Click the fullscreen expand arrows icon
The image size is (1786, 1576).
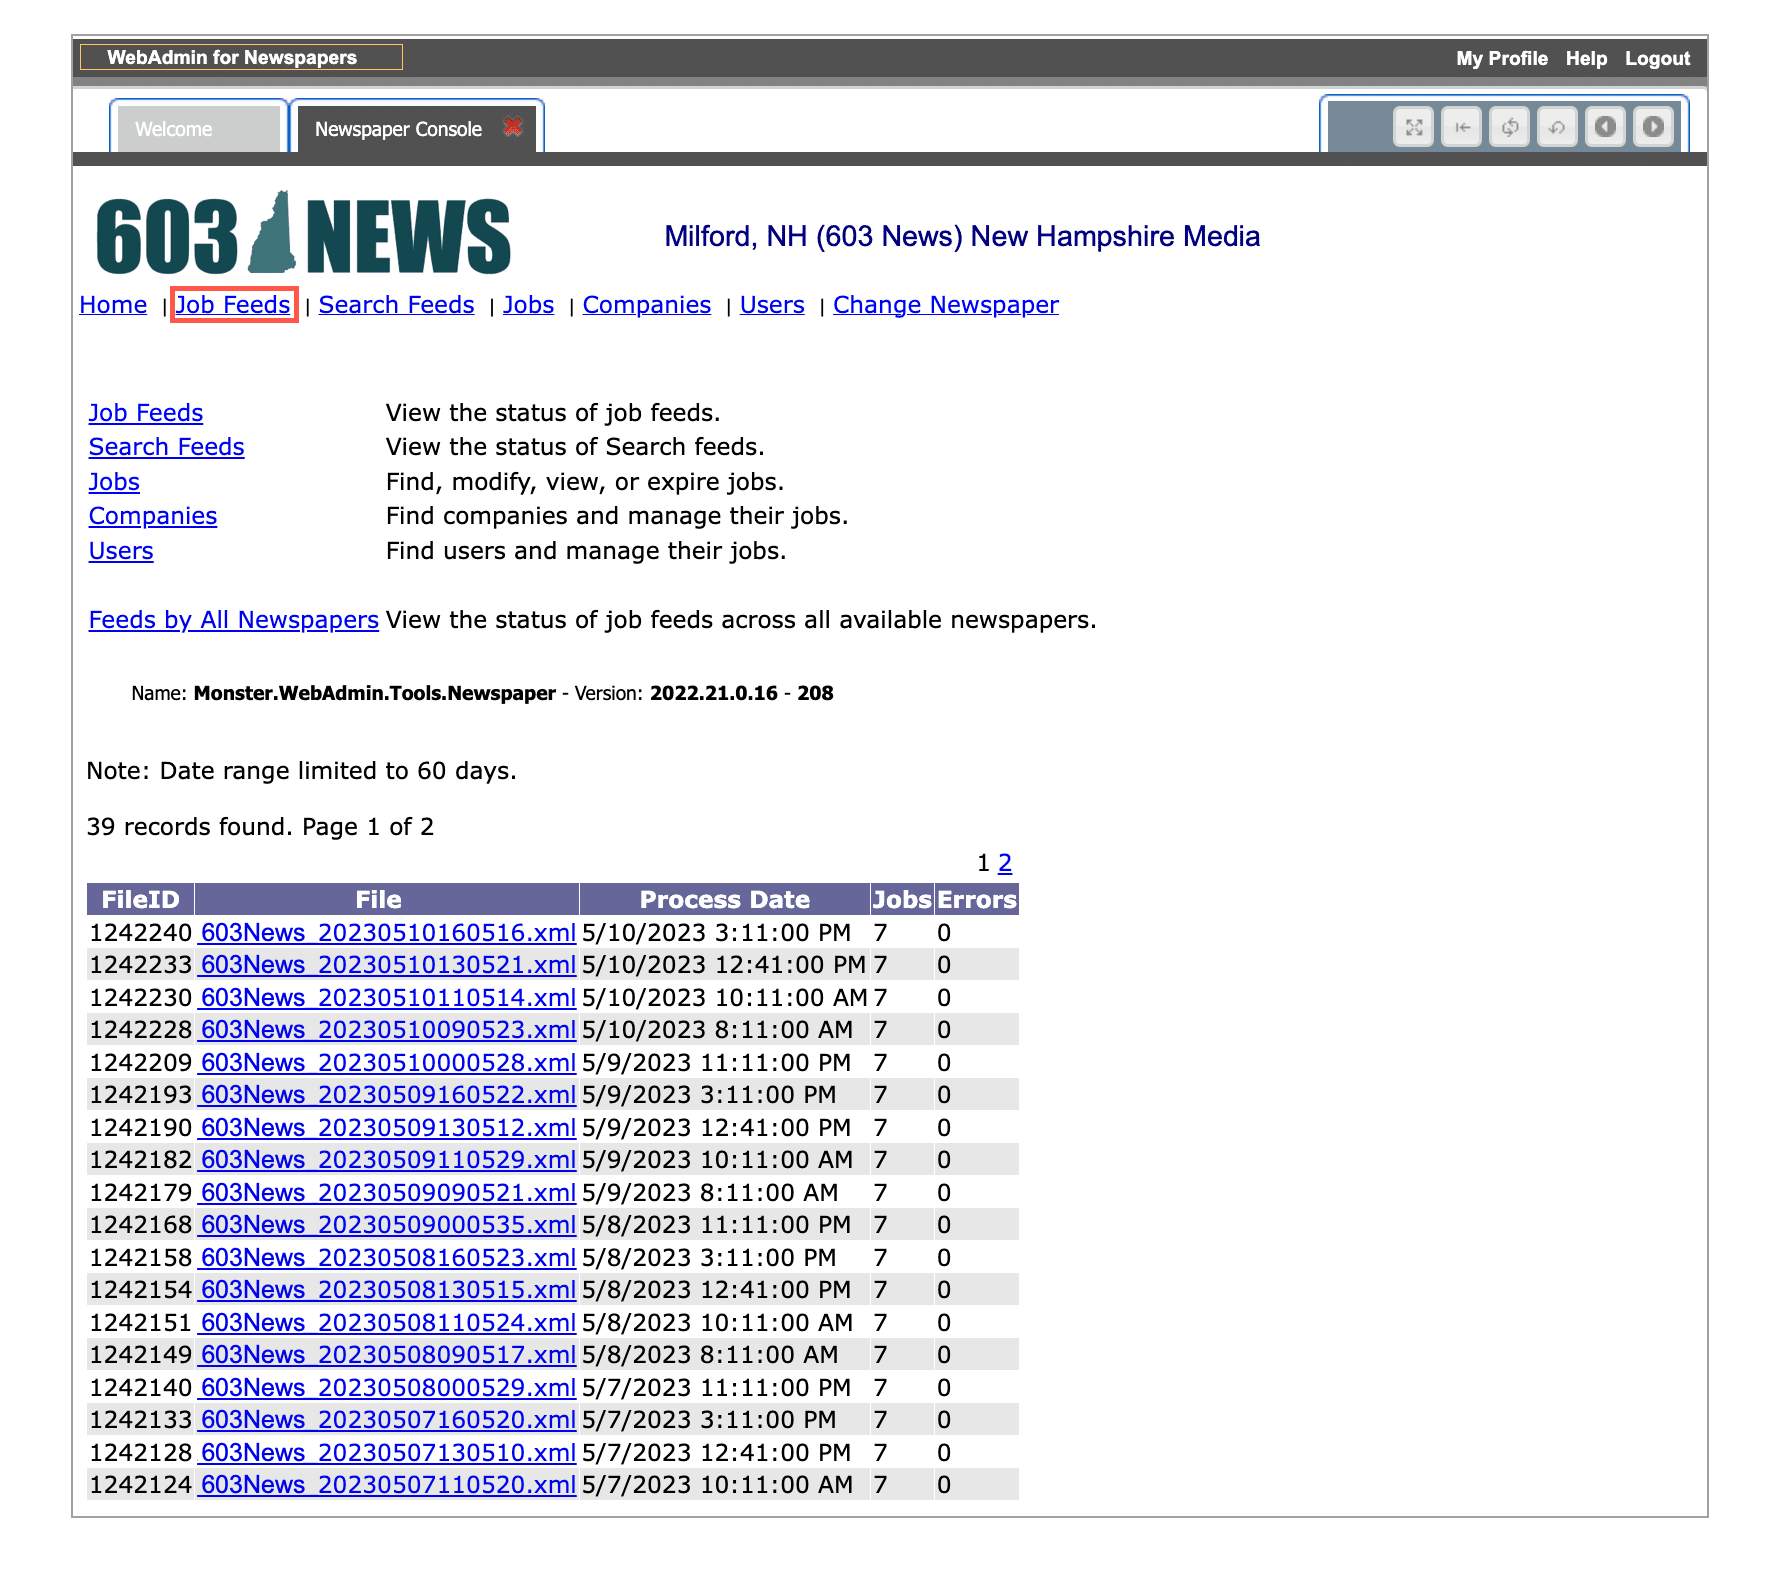point(1413,127)
